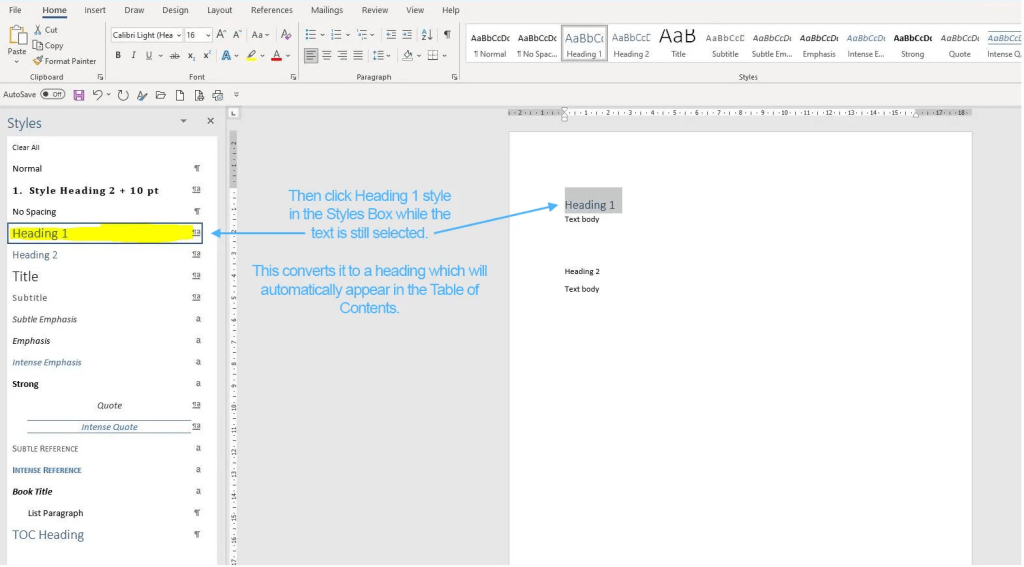
Task: Decrease paragraph indent
Action: click(391, 35)
